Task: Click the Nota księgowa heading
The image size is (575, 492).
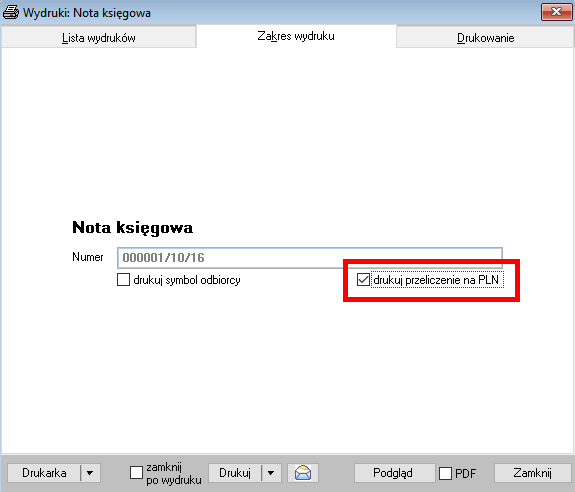Action: (132, 228)
